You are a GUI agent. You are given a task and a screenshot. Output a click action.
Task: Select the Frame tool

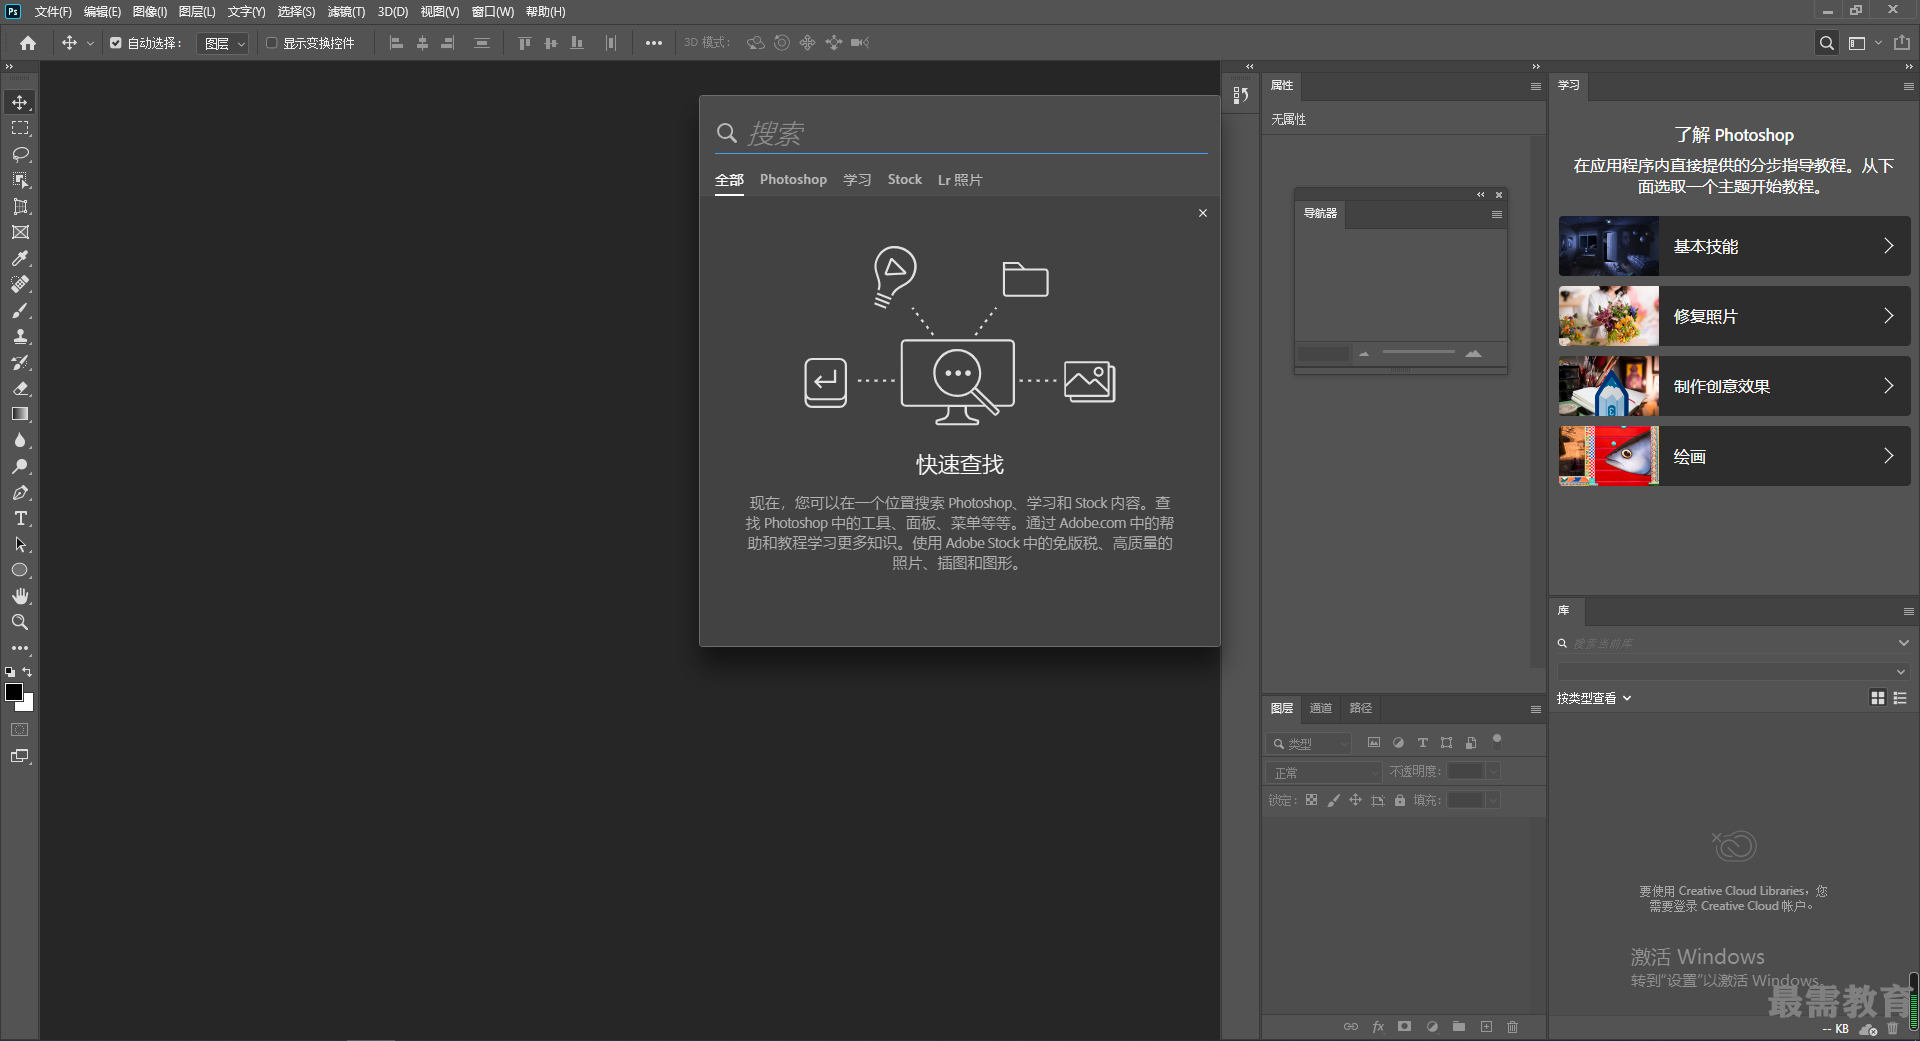(20, 232)
